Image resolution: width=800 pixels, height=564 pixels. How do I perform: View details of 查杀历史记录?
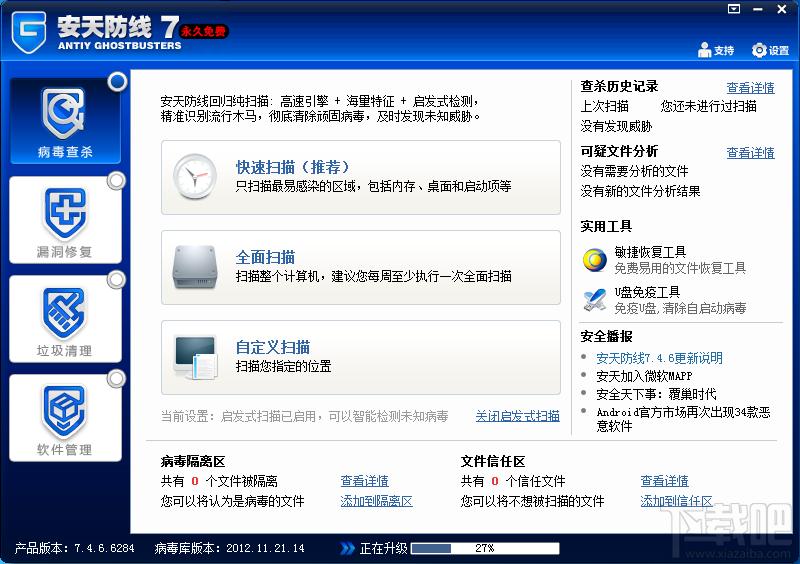pyautogui.click(x=751, y=88)
